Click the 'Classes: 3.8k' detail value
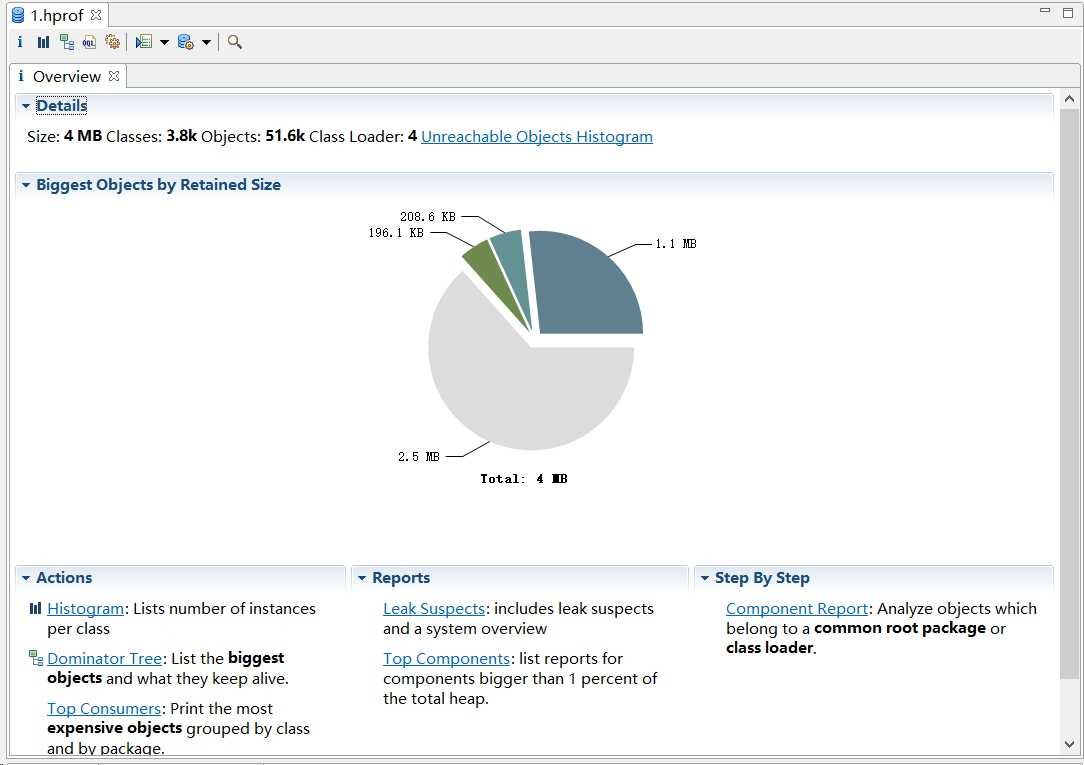The image size is (1084, 765). click(x=151, y=136)
